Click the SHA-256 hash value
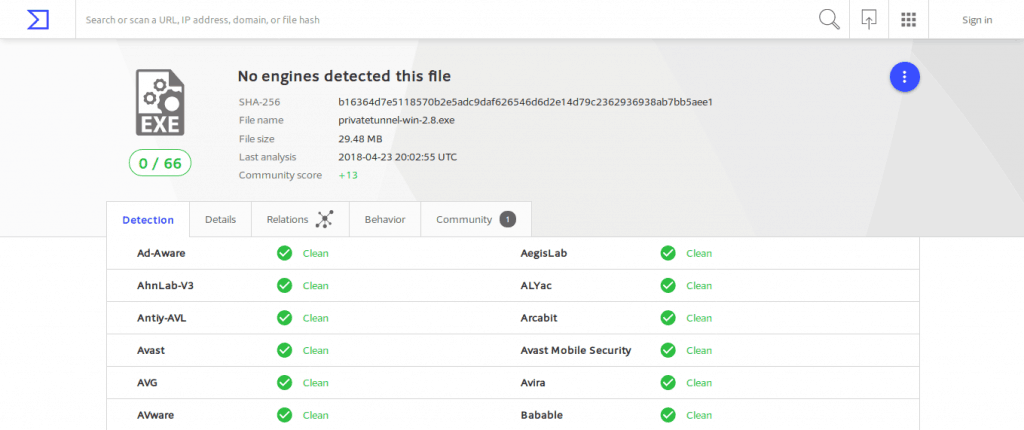 [525, 102]
